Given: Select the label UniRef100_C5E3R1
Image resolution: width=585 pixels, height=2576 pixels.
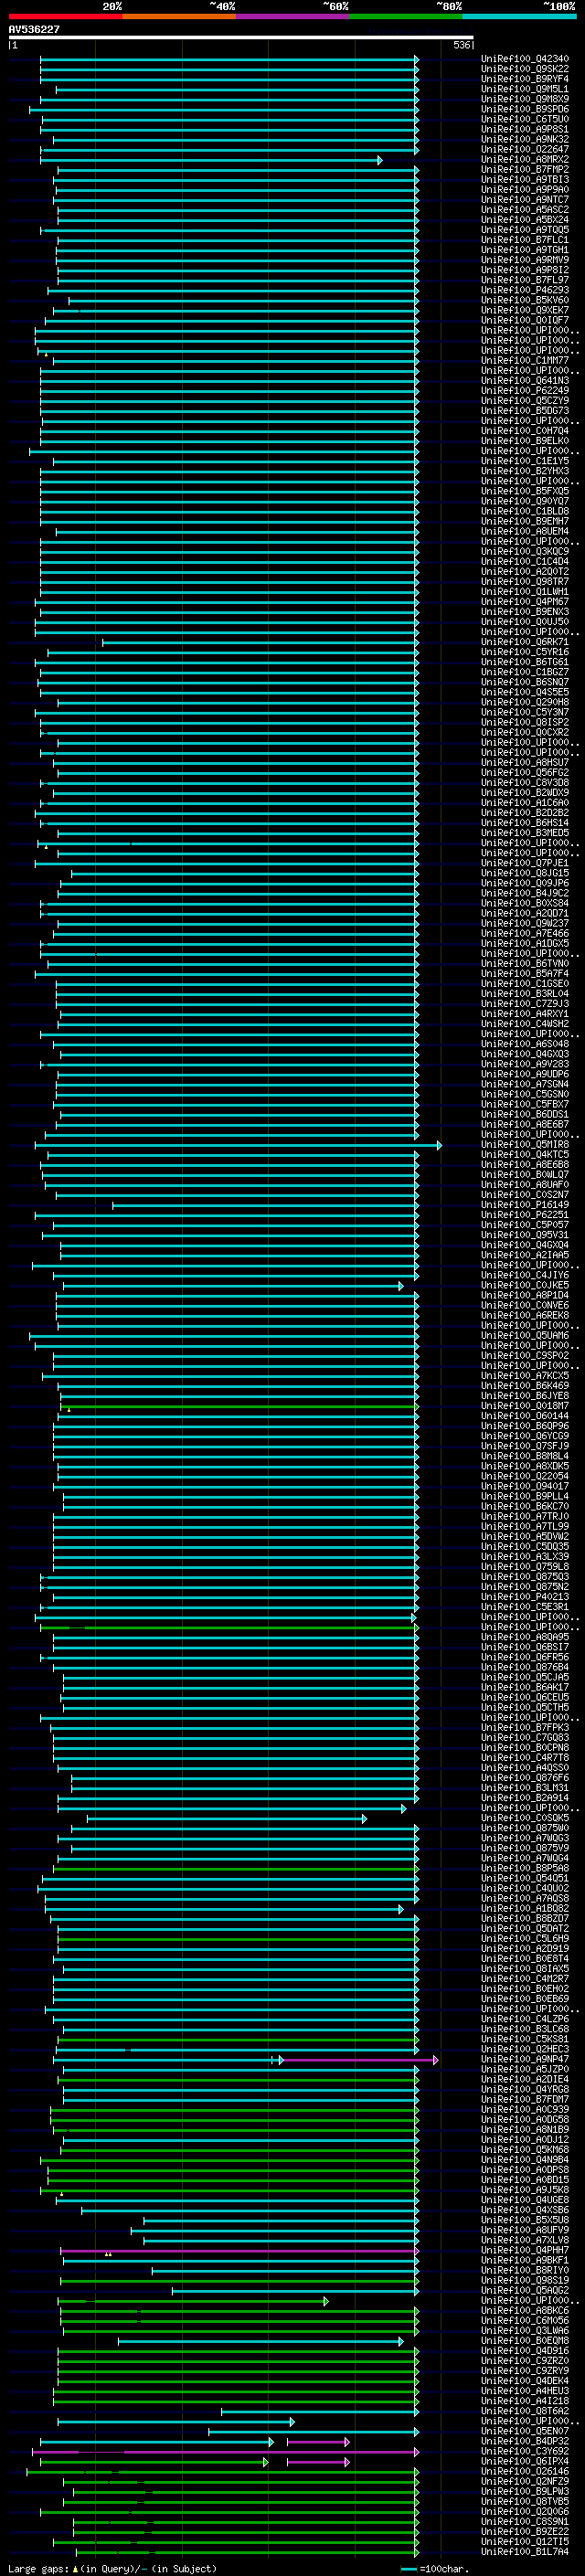Looking at the screenshot, I should 524,1607.
